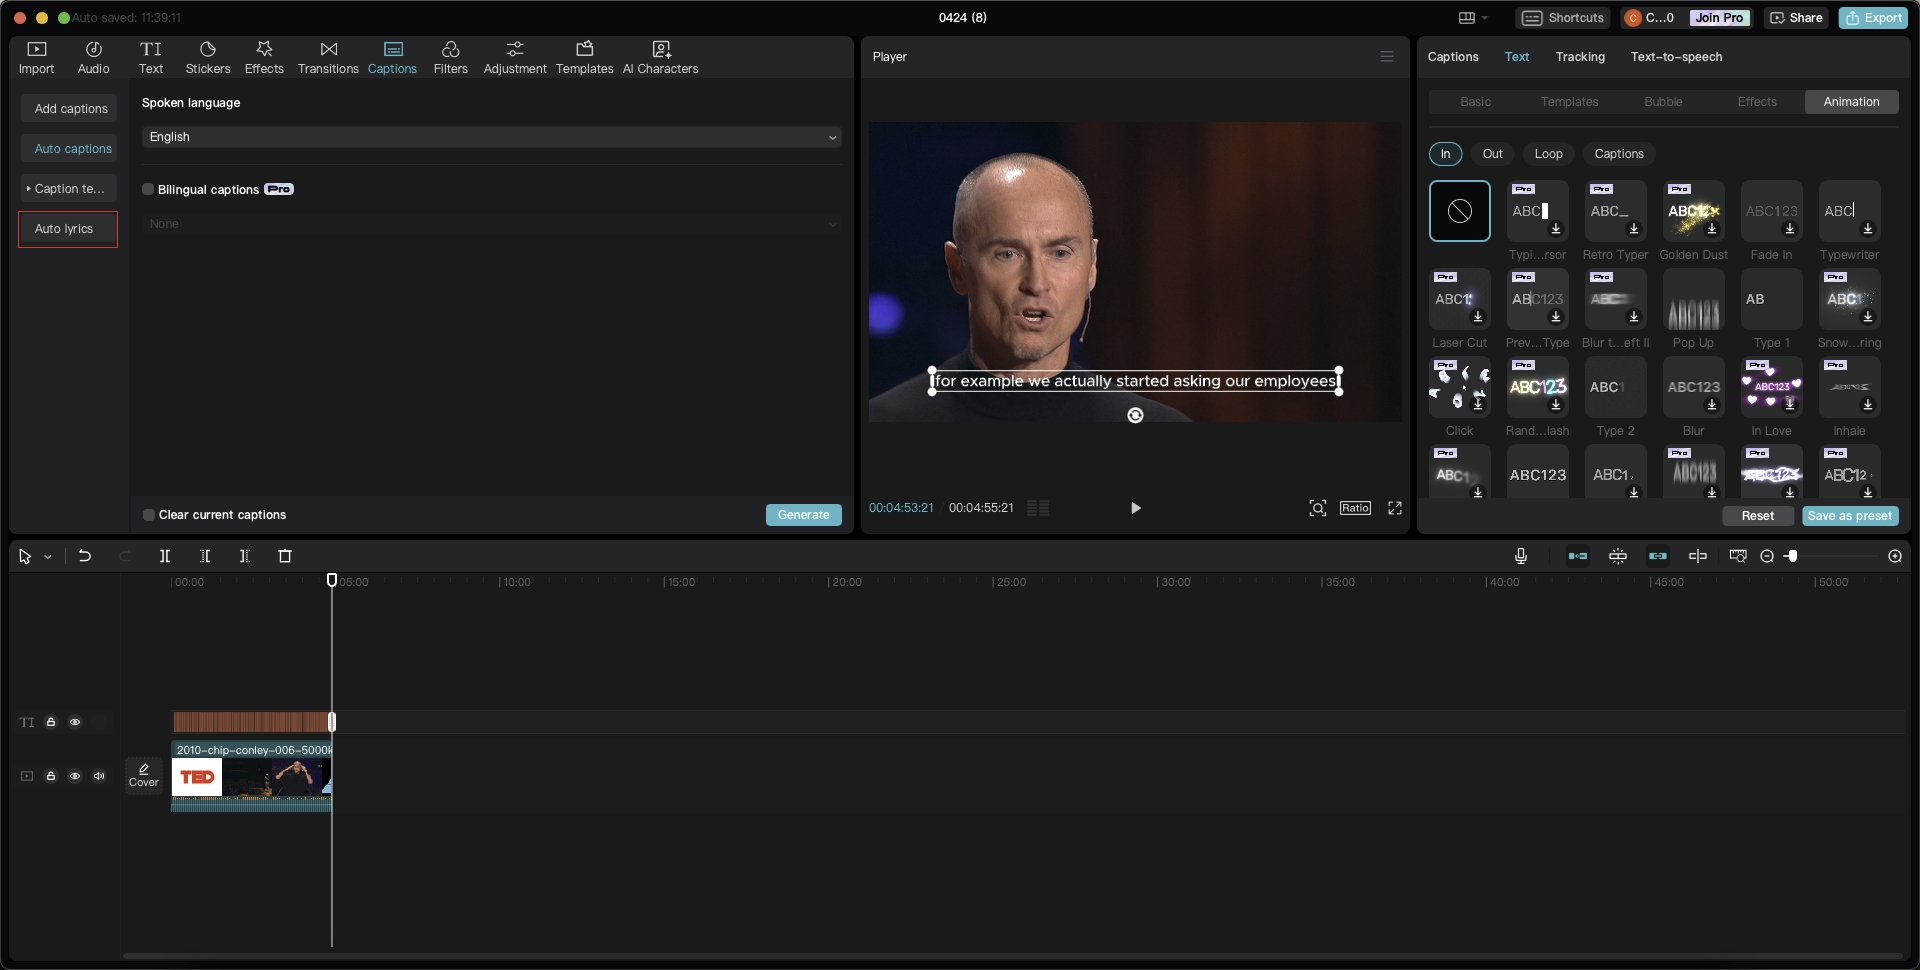Open the Templates panel in top toolbar
1920x970 pixels.
pos(584,58)
